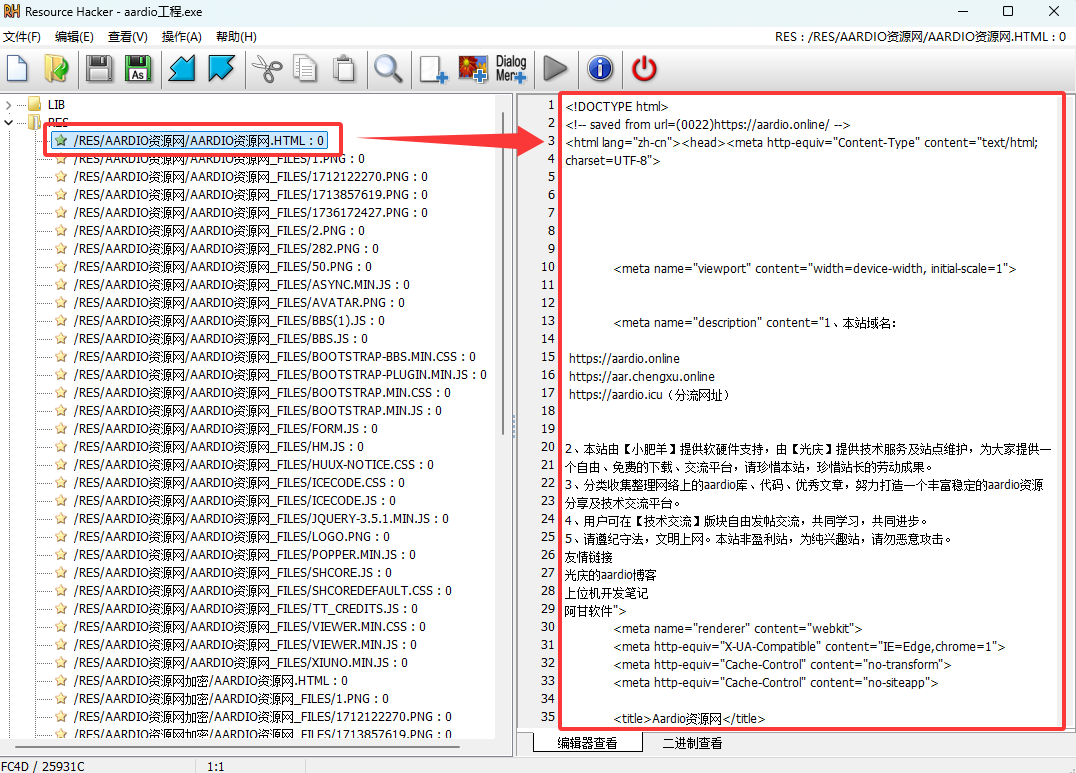The image size is (1076, 773).
Task: Select the 50.PNG resource entry
Action: tap(222, 266)
